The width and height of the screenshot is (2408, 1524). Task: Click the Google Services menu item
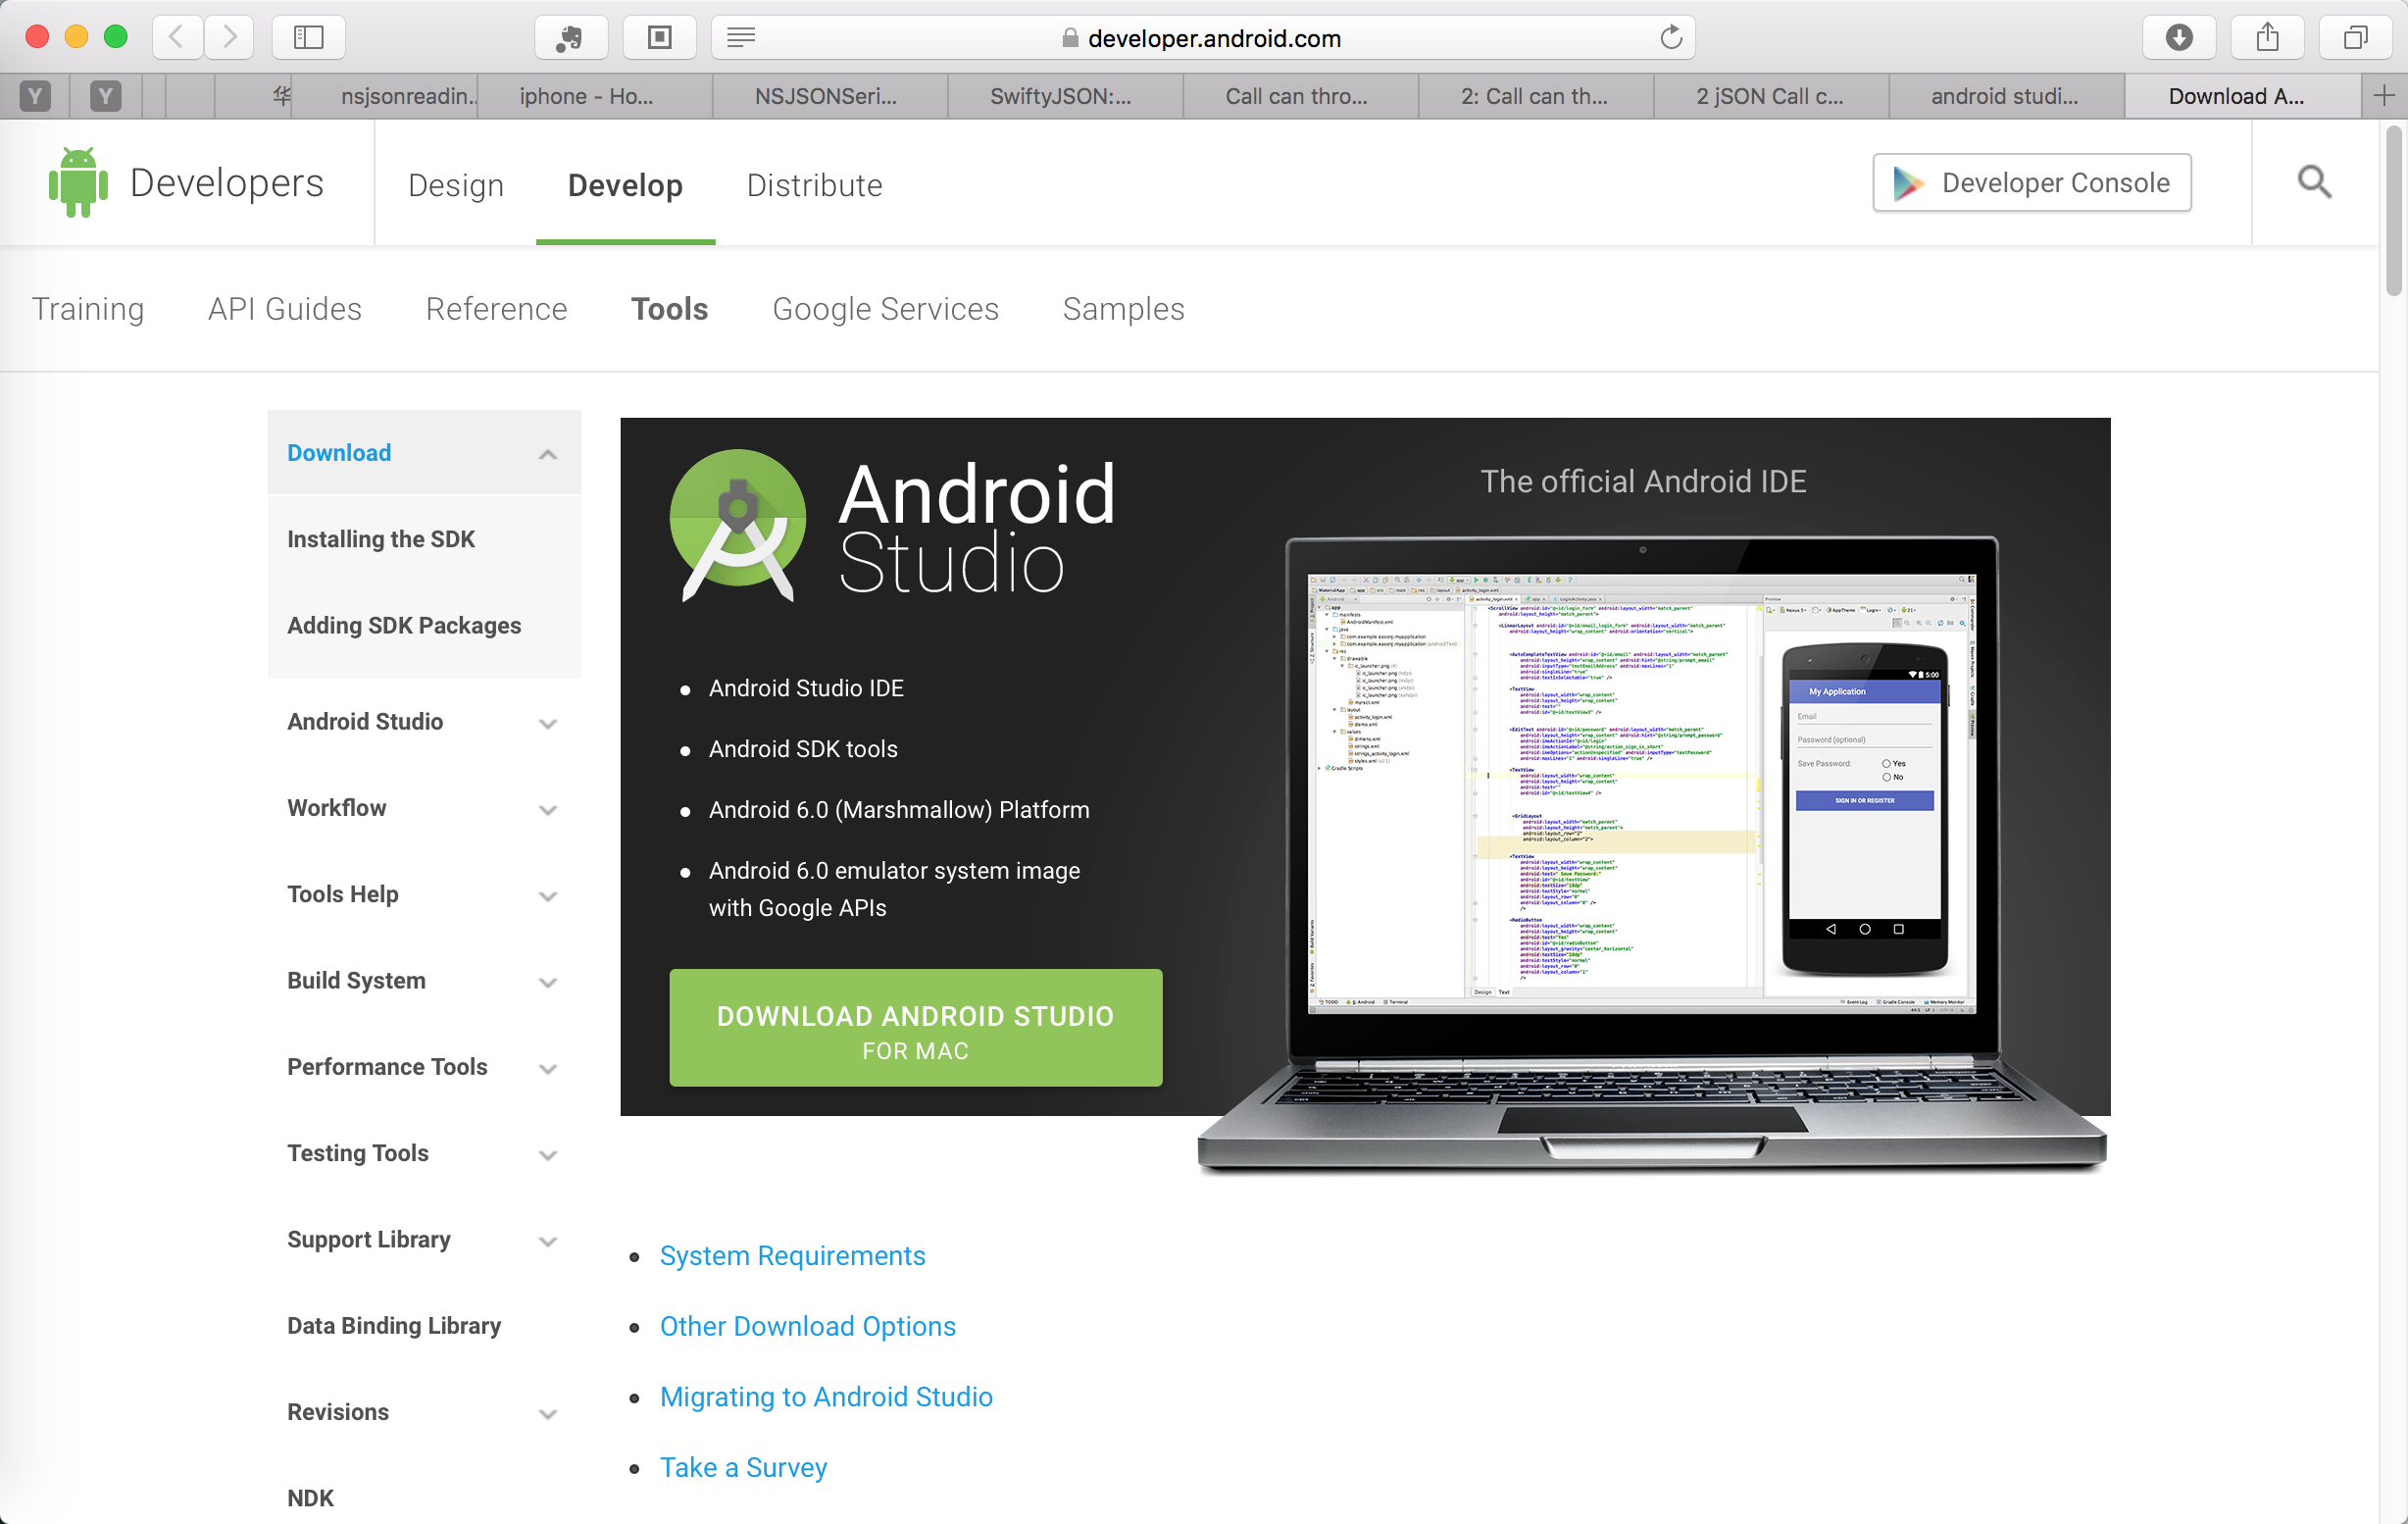point(884,307)
